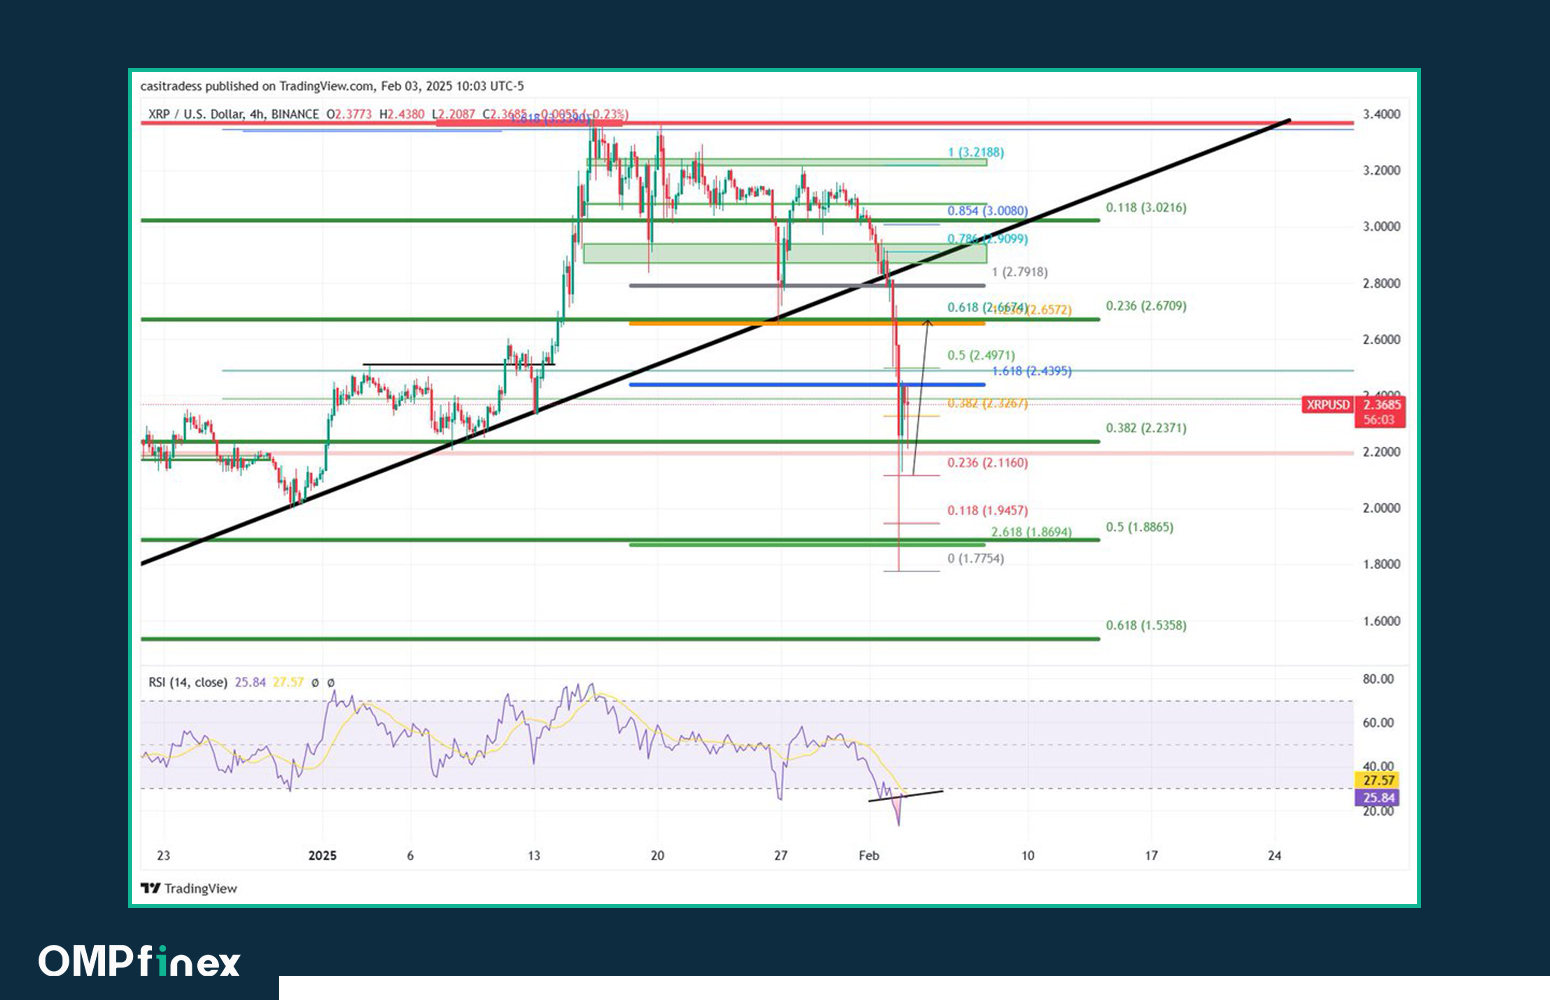Click "2.8000" on the price axis

[1381, 283]
